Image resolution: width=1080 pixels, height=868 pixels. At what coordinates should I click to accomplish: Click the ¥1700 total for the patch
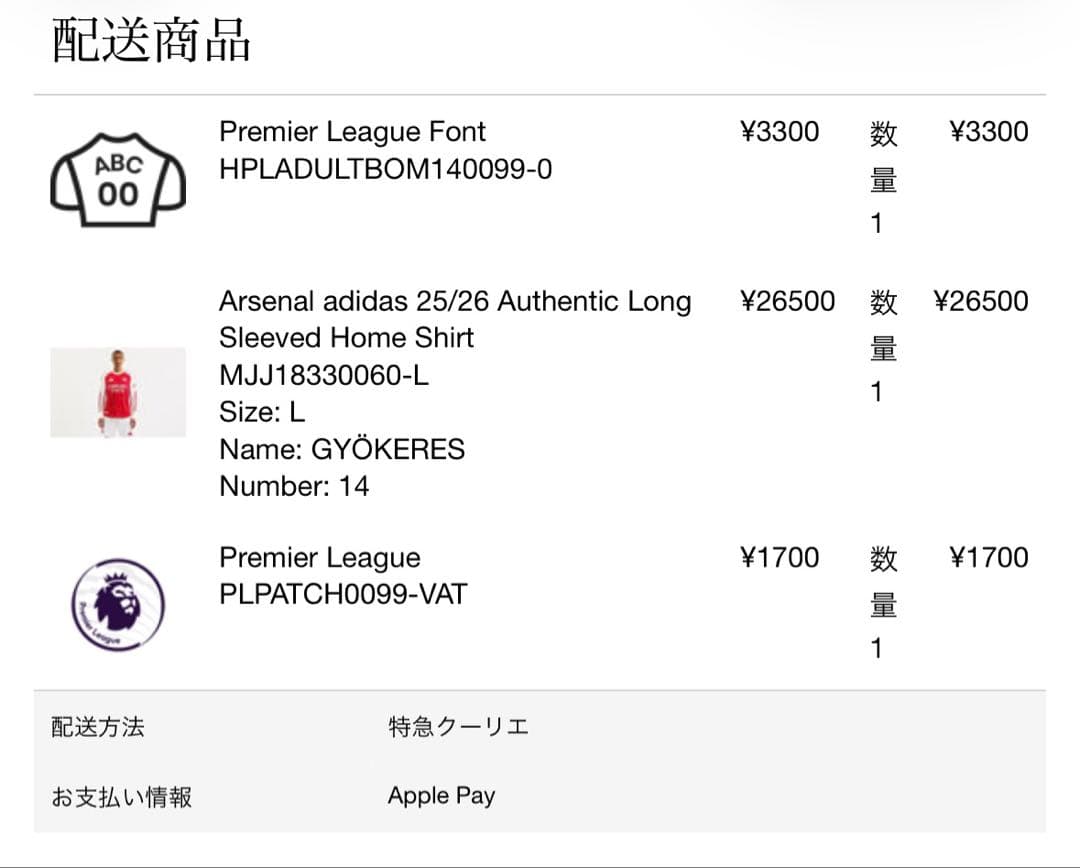tap(988, 557)
